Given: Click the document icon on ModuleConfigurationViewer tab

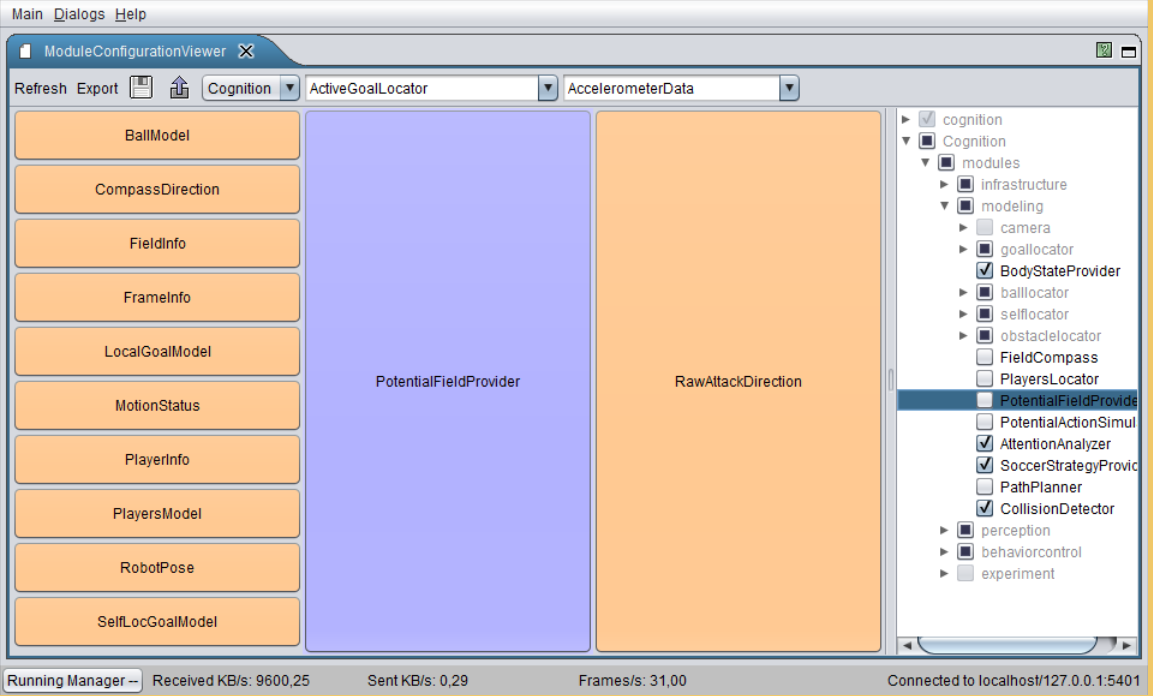Looking at the screenshot, I should tap(26, 52).
